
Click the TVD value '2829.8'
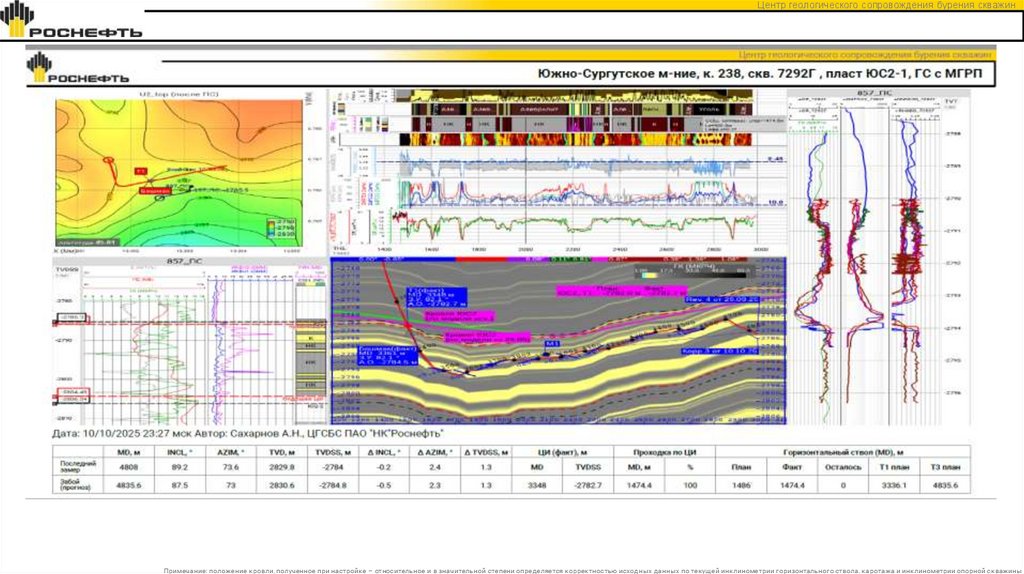coord(281,468)
